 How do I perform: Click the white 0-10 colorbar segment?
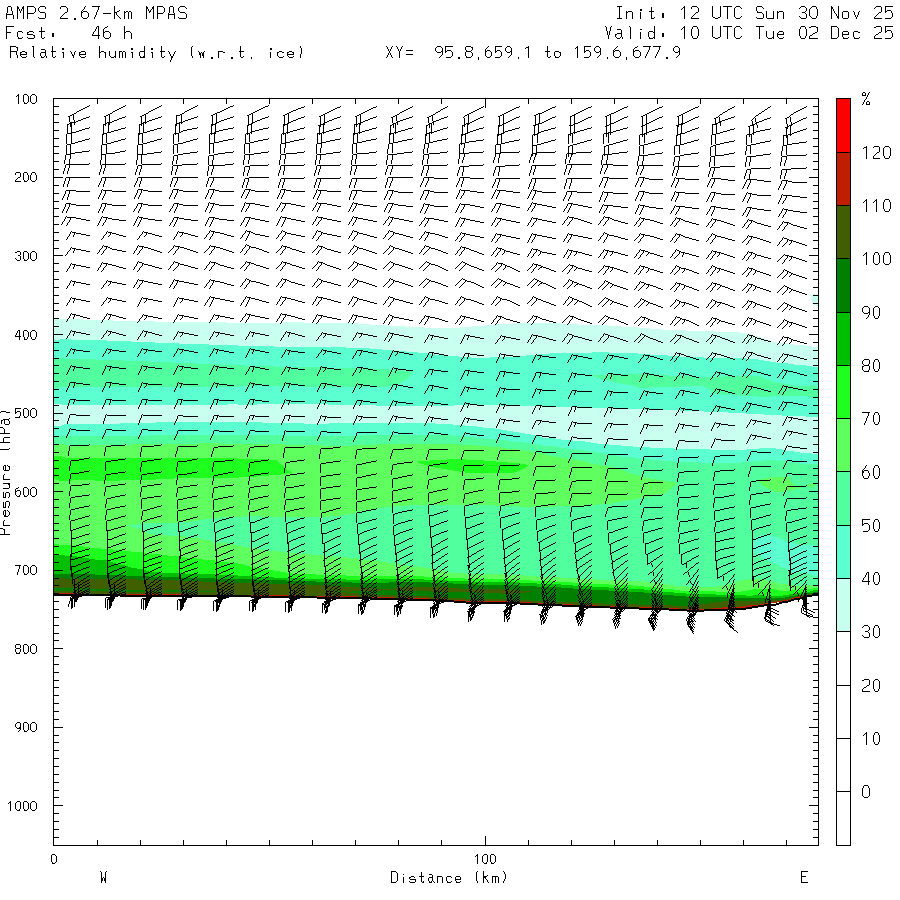[843, 765]
